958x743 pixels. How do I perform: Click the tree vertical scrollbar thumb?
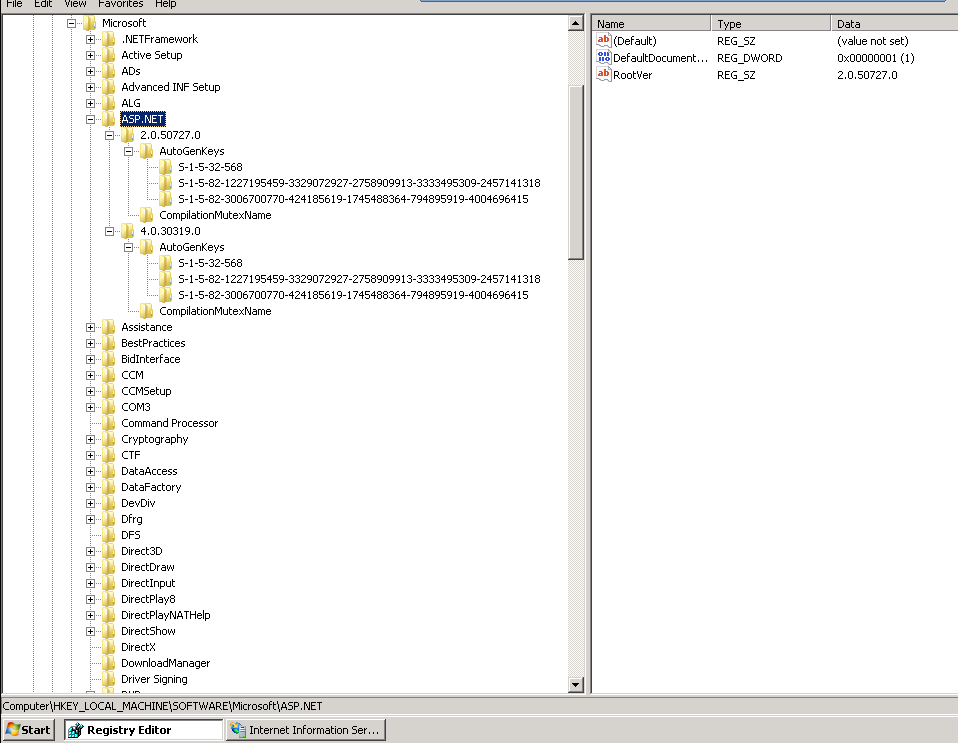coord(576,172)
